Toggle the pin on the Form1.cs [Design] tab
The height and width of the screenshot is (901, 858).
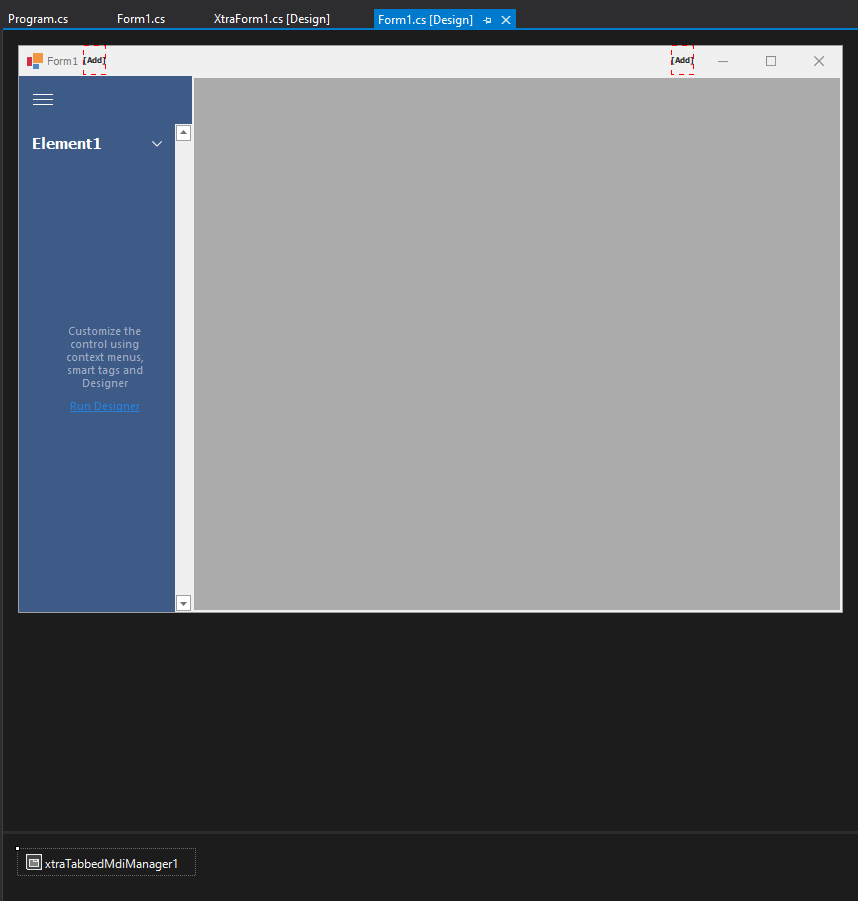point(487,19)
